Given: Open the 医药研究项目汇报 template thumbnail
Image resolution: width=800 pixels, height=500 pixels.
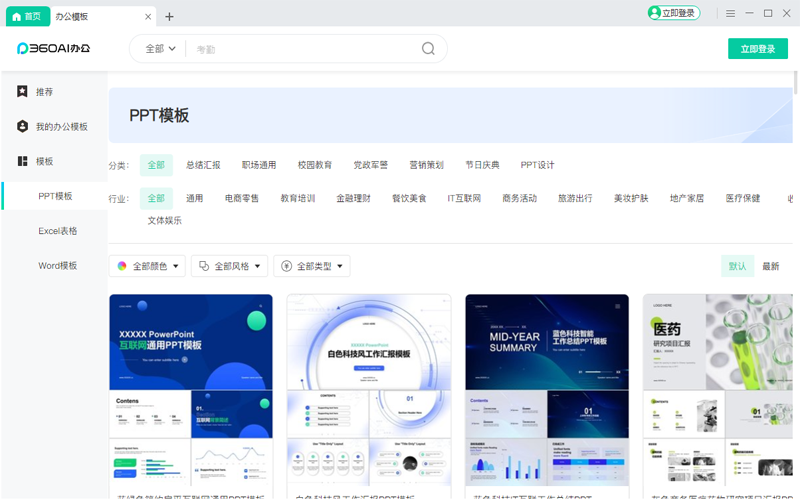Looking at the screenshot, I should (x=720, y=340).
